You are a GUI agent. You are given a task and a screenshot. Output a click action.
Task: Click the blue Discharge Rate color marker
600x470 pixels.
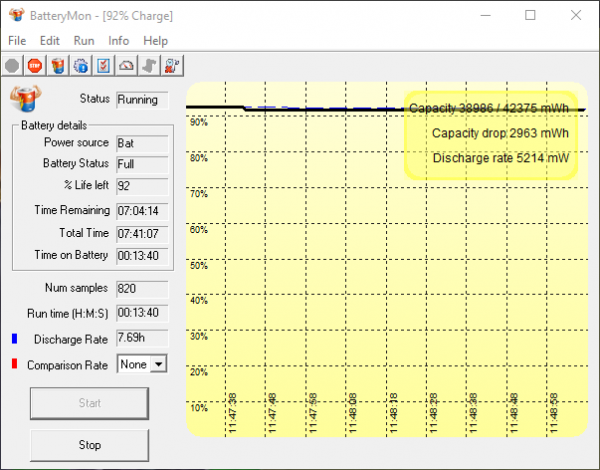pyautogui.click(x=15, y=339)
